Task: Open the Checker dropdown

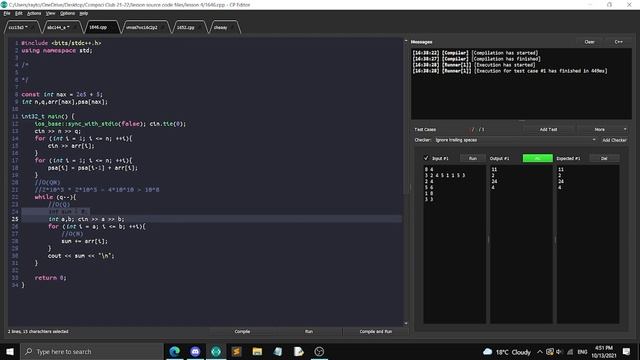Action: pyautogui.click(x=515, y=140)
